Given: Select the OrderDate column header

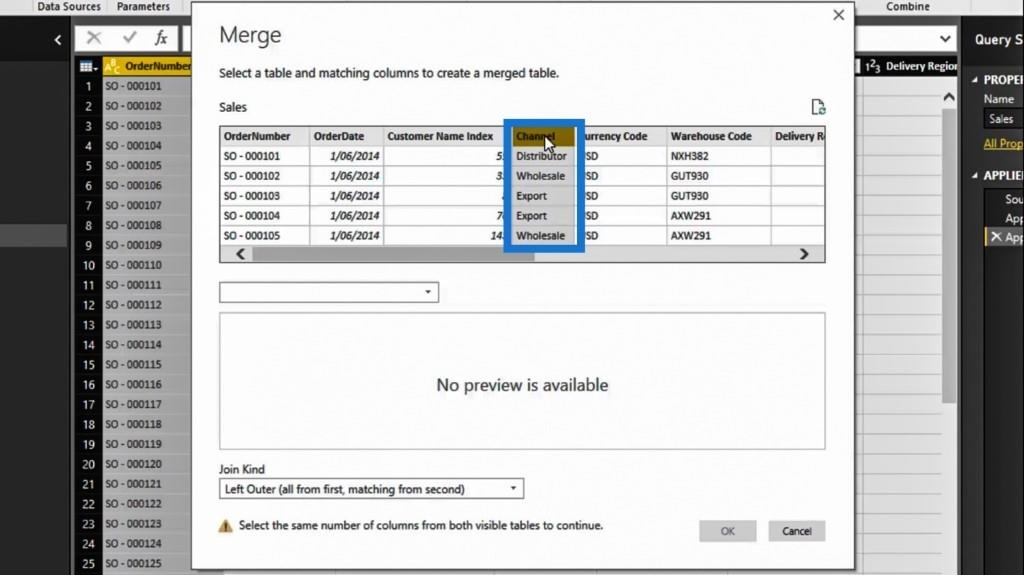Looking at the screenshot, I should click(x=346, y=136).
